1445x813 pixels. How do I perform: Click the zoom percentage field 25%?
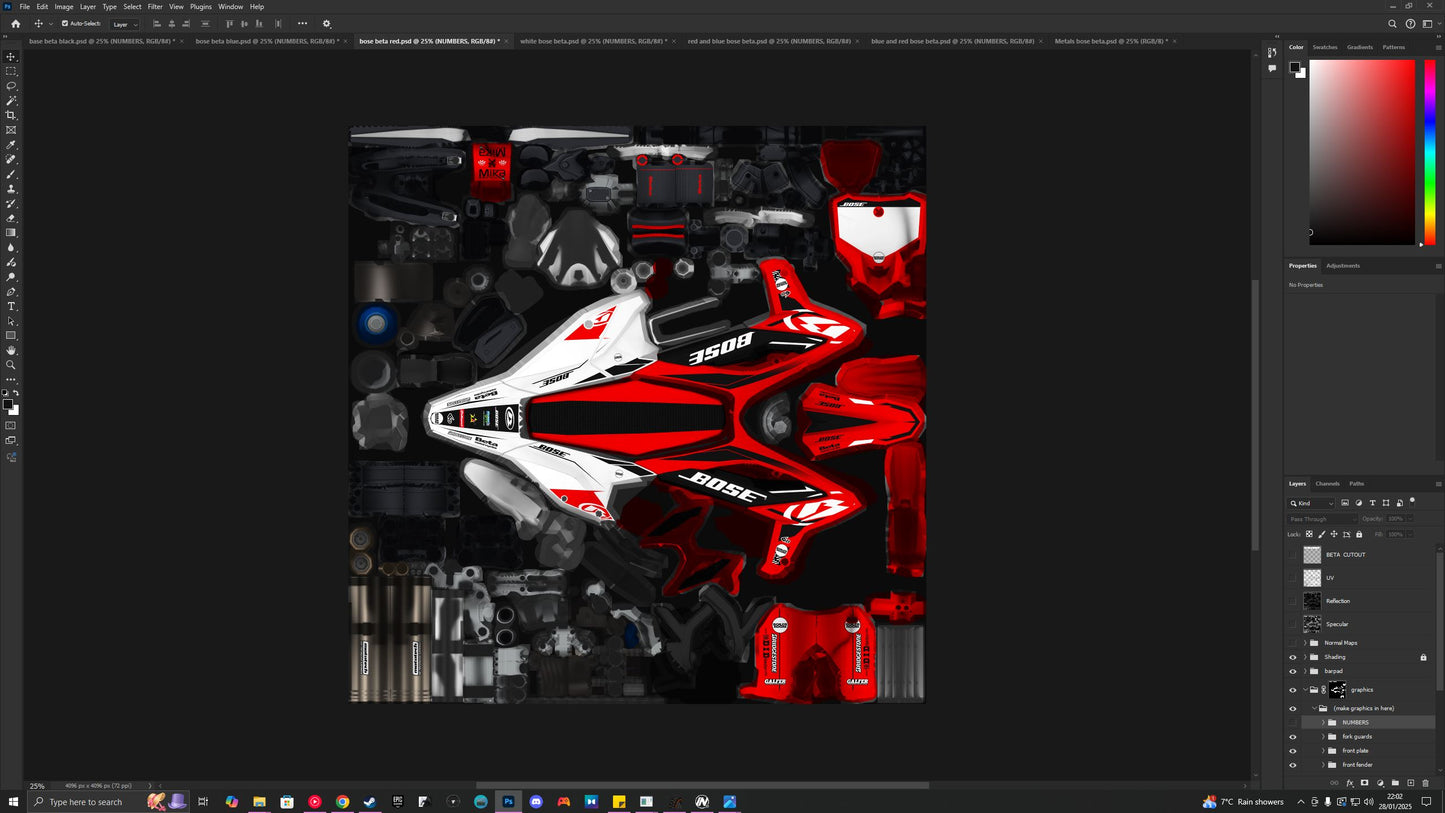coord(37,786)
